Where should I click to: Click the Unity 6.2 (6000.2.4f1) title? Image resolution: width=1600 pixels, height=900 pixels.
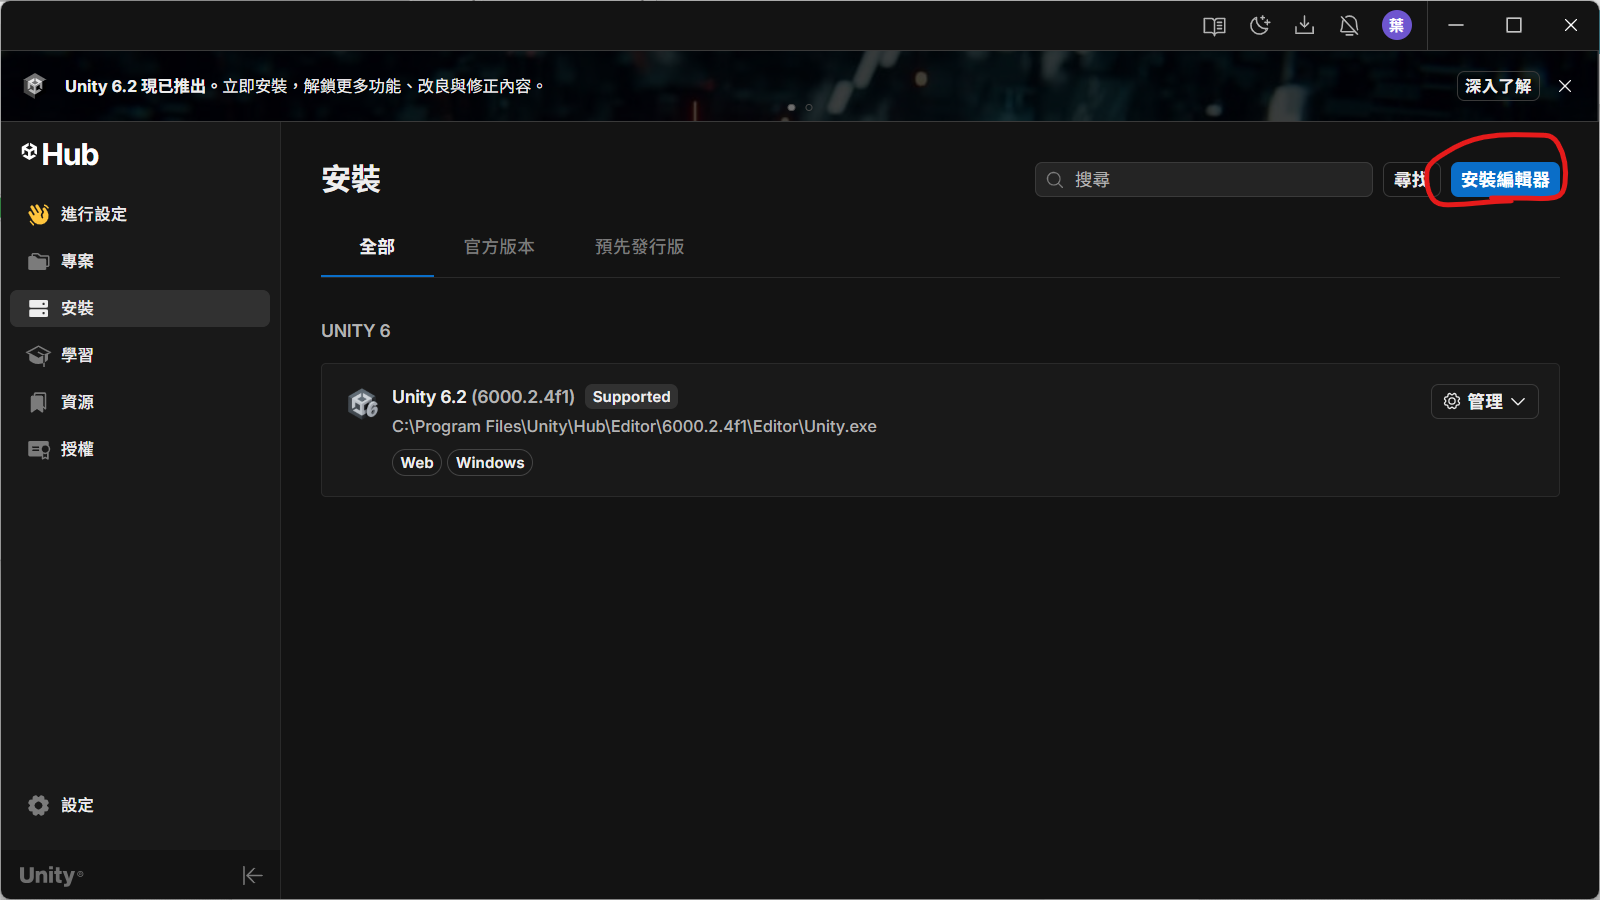[x=483, y=397]
